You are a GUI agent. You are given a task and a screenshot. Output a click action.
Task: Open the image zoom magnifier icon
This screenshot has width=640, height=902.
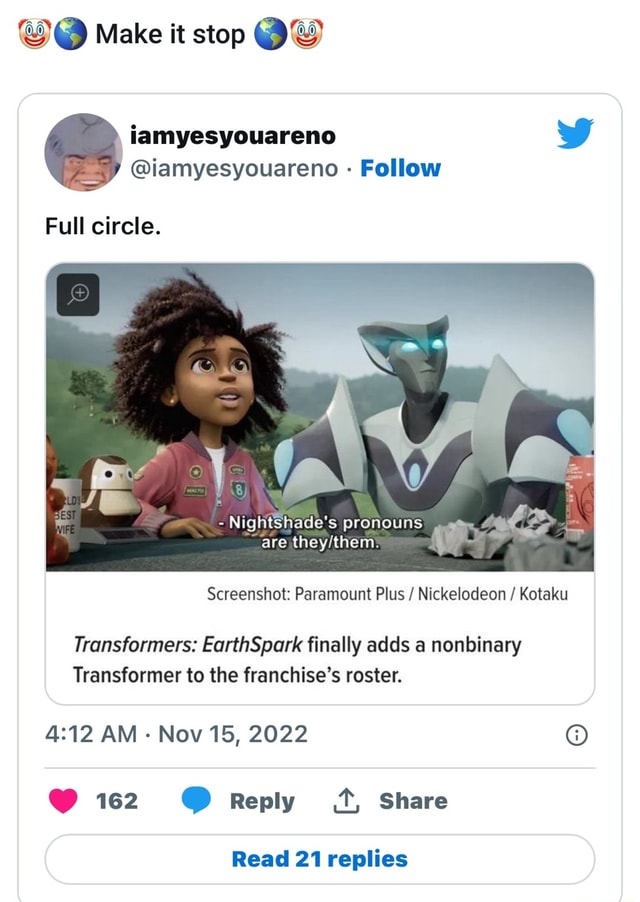78,295
